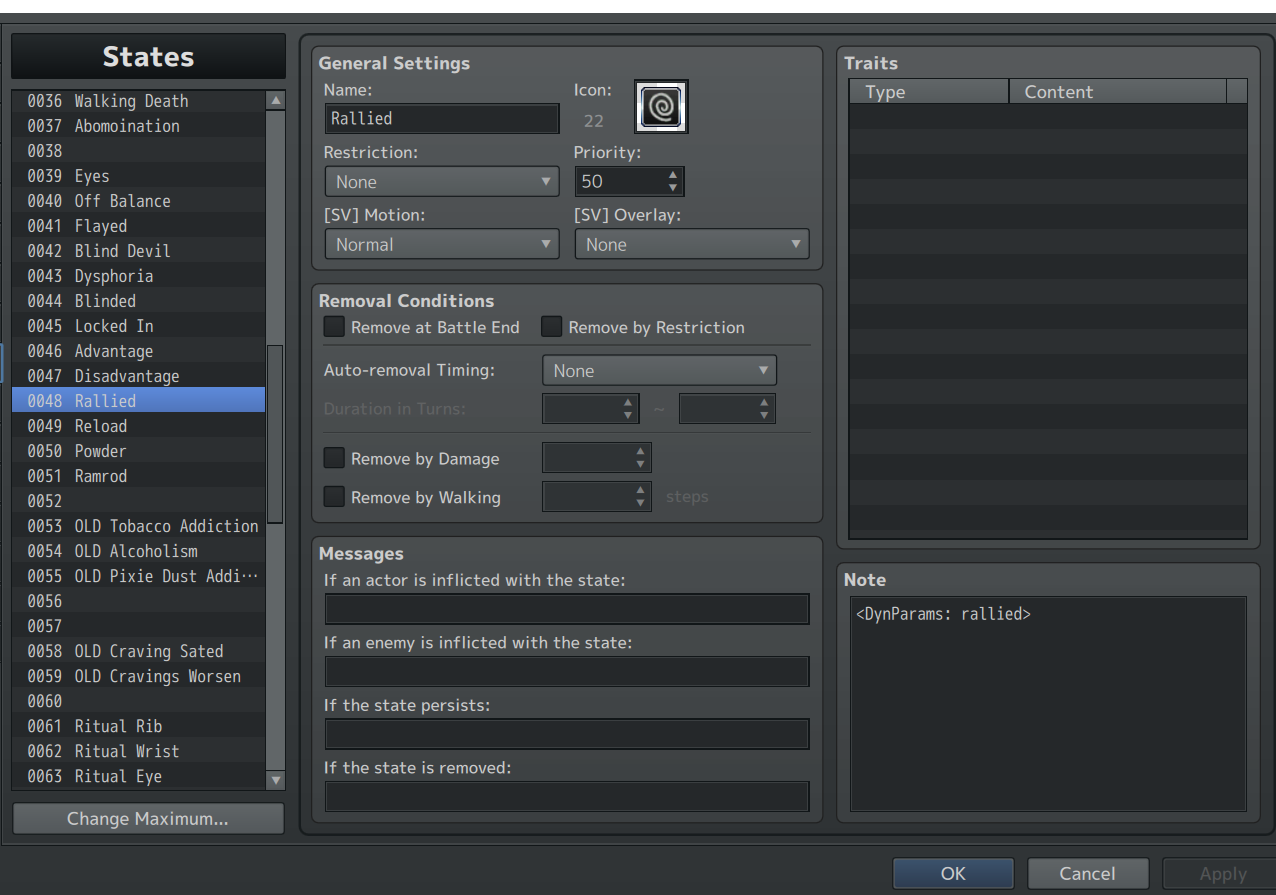Click the enemy inflicted message field

click(567, 671)
